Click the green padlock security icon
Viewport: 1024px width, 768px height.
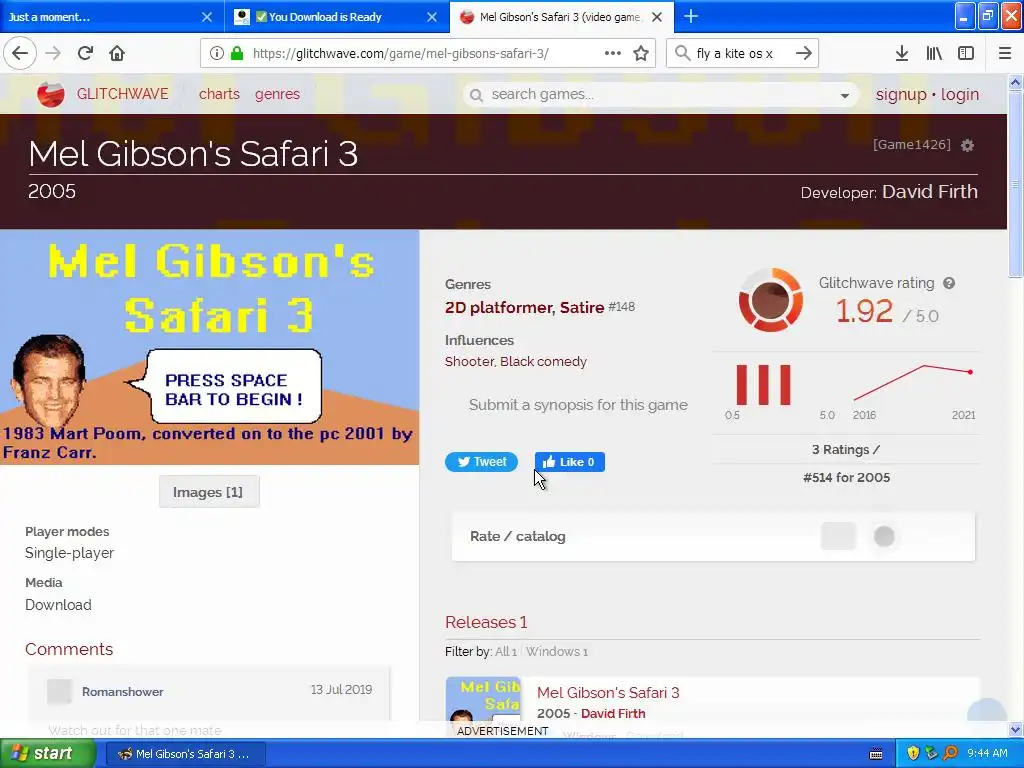point(236,53)
